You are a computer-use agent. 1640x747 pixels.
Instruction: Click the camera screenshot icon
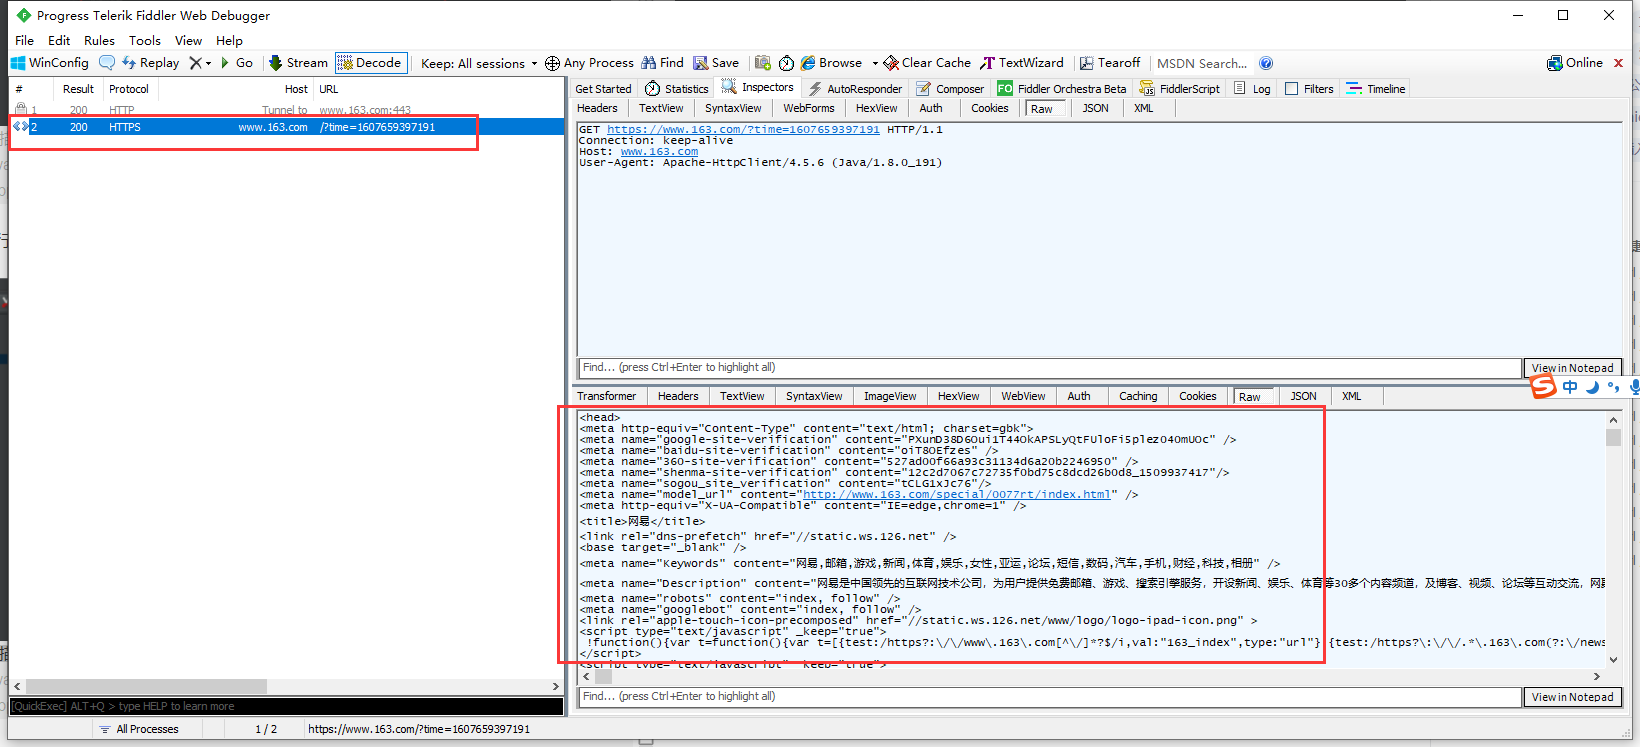[763, 63]
